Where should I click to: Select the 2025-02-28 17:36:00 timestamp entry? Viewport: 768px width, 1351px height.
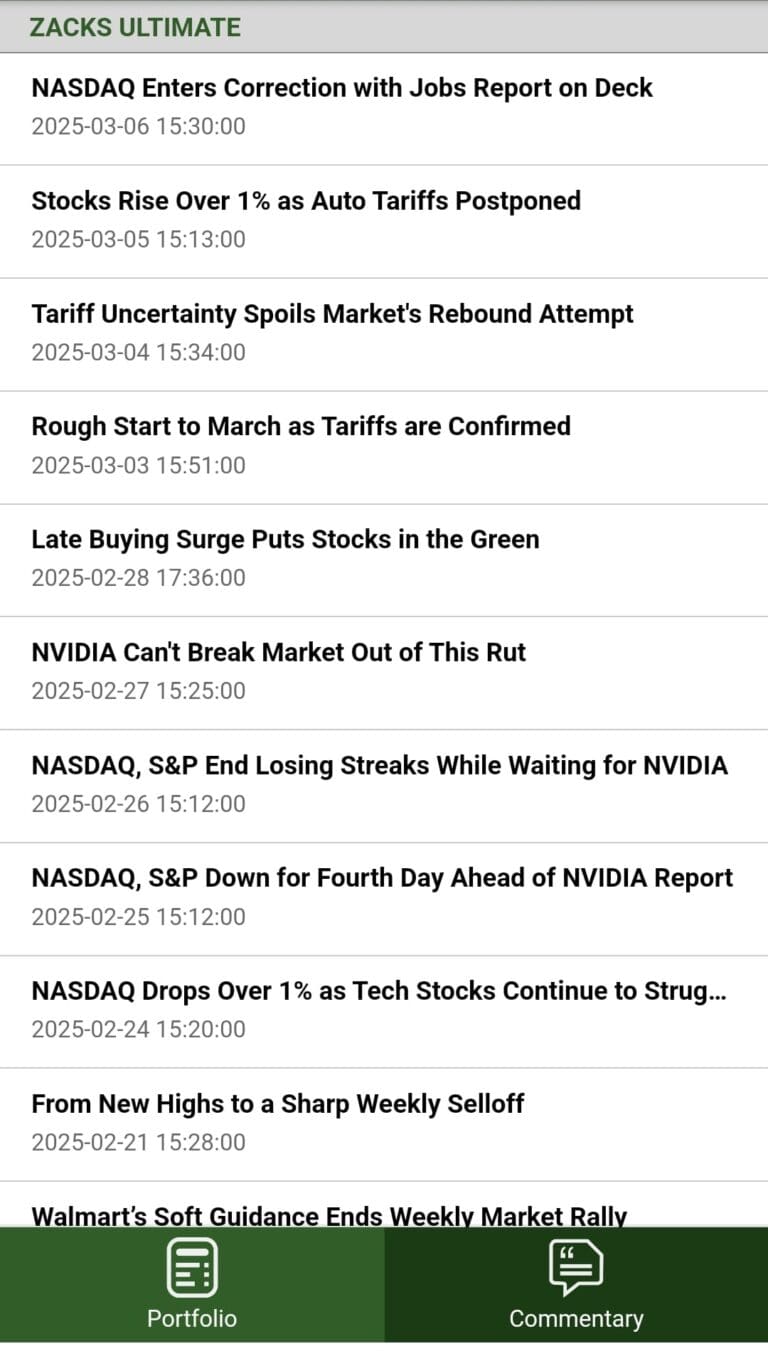[138, 577]
